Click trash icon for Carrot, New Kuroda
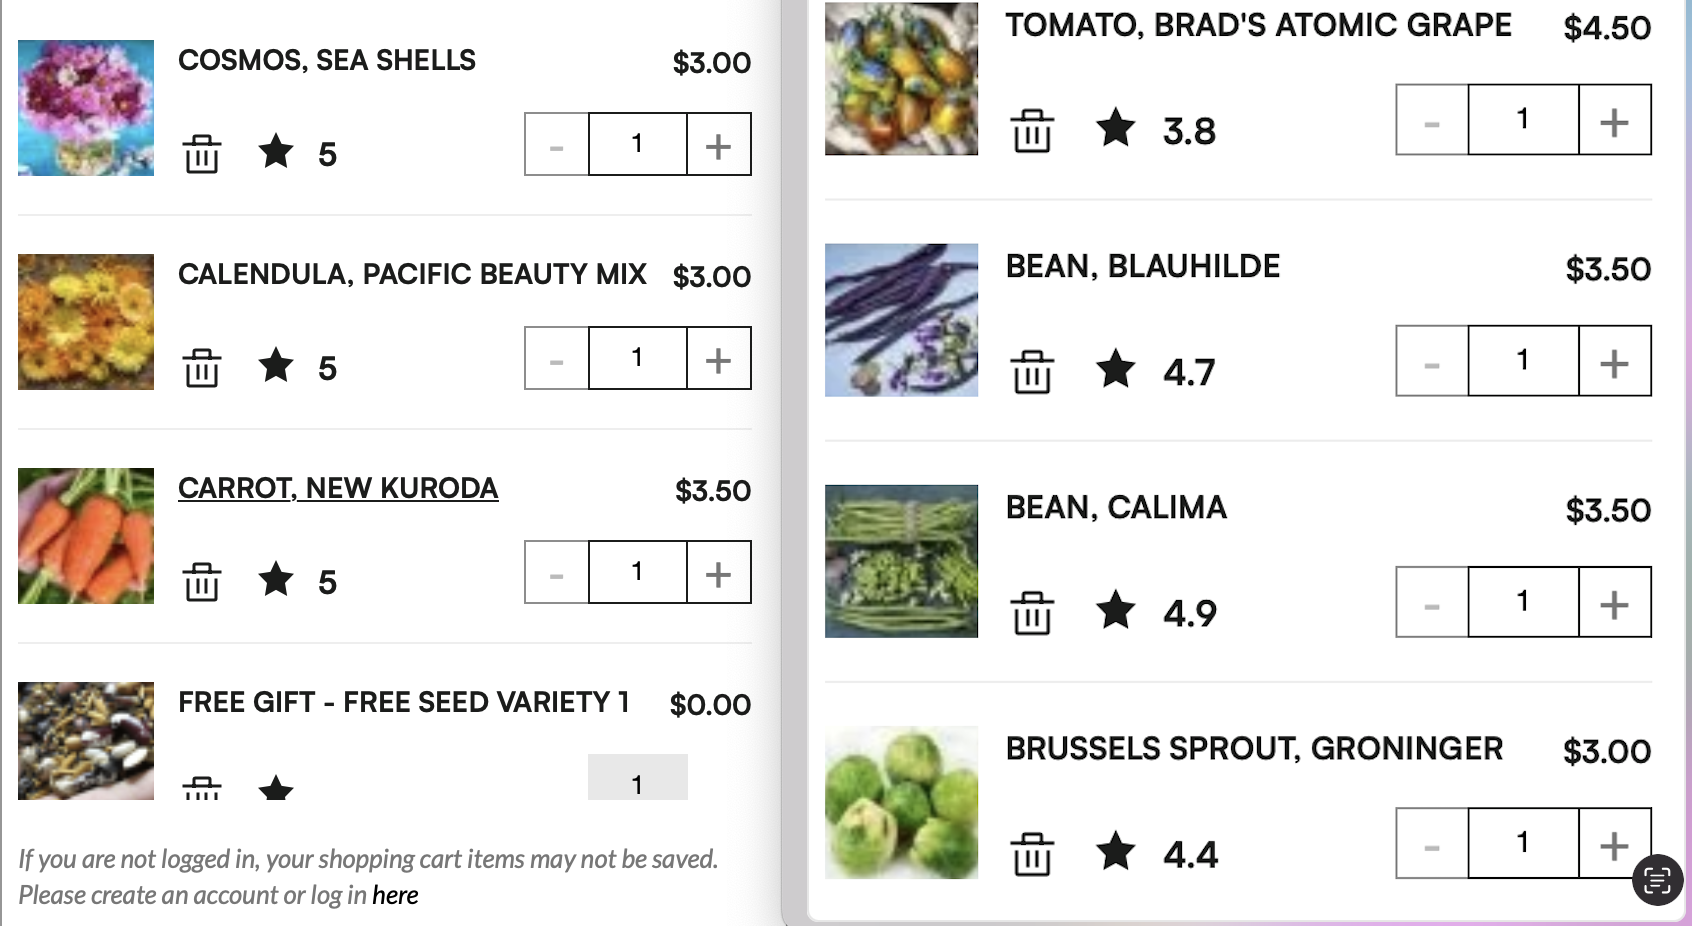The image size is (1692, 926). coord(202,582)
